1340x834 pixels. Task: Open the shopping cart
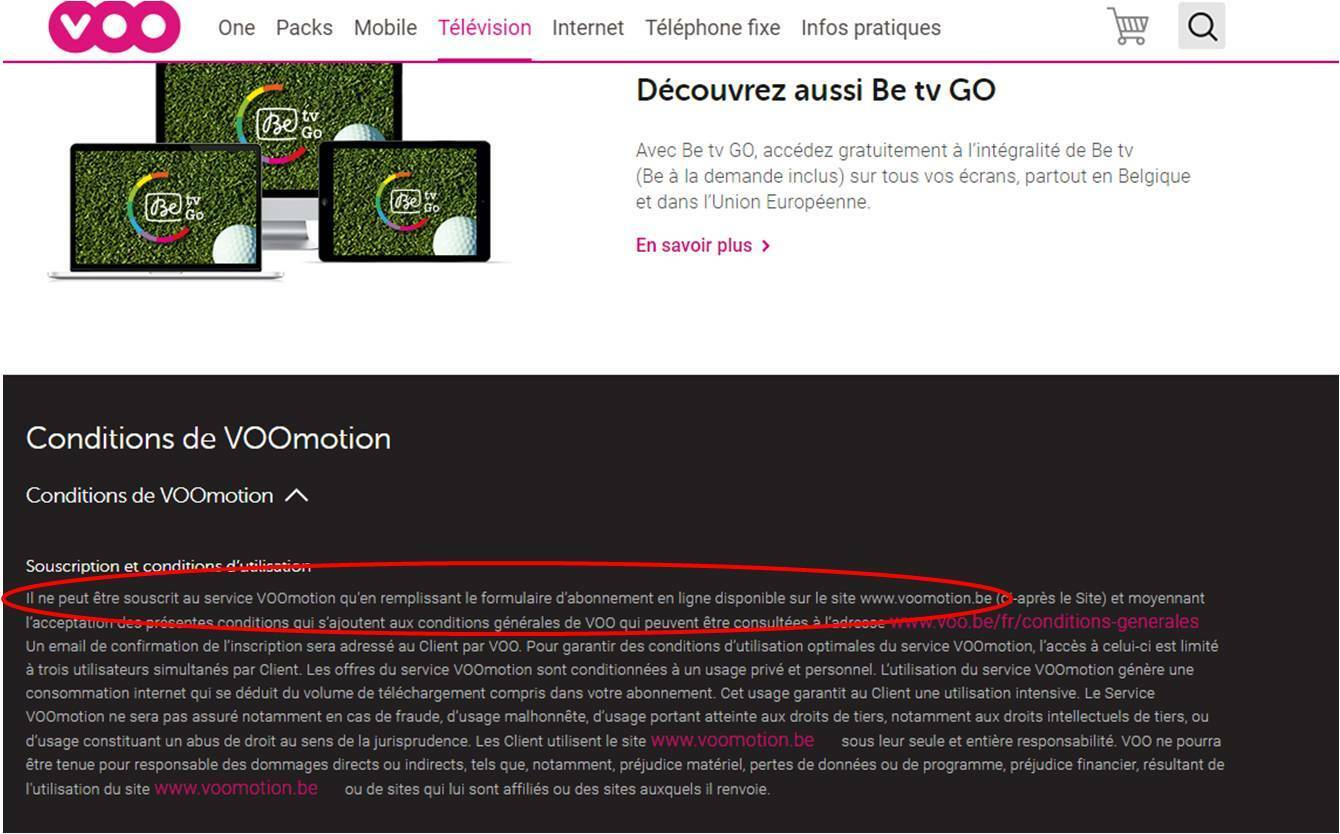click(x=1129, y=26)
